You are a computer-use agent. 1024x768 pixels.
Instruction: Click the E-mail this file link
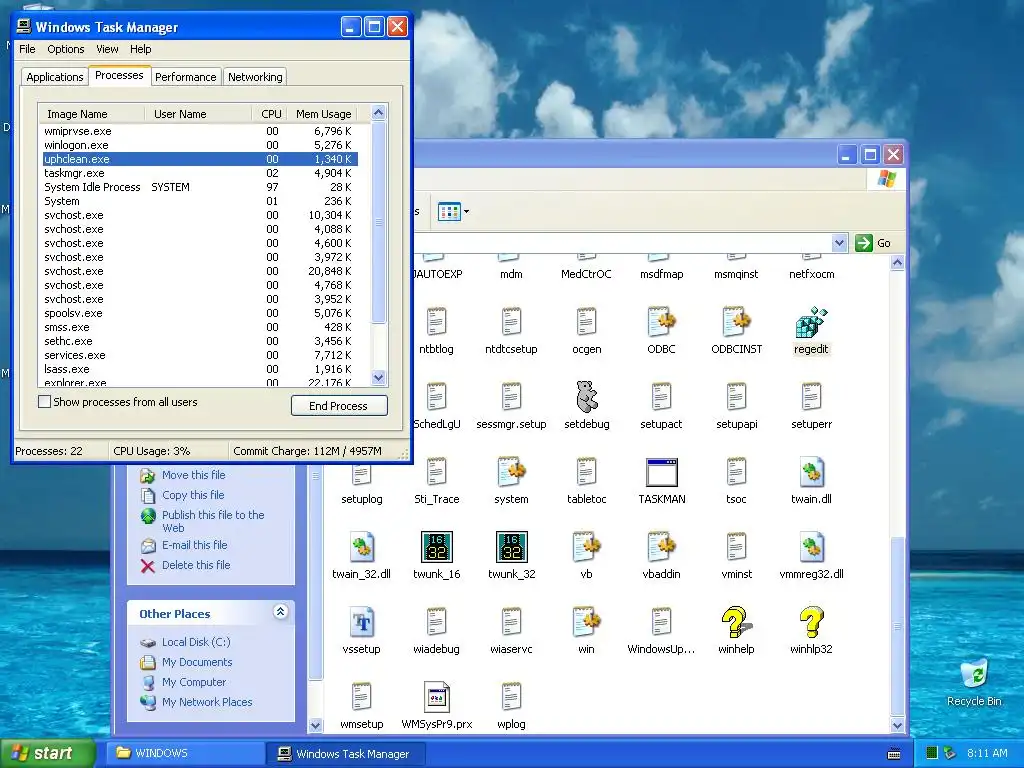(x=195, y=545)
